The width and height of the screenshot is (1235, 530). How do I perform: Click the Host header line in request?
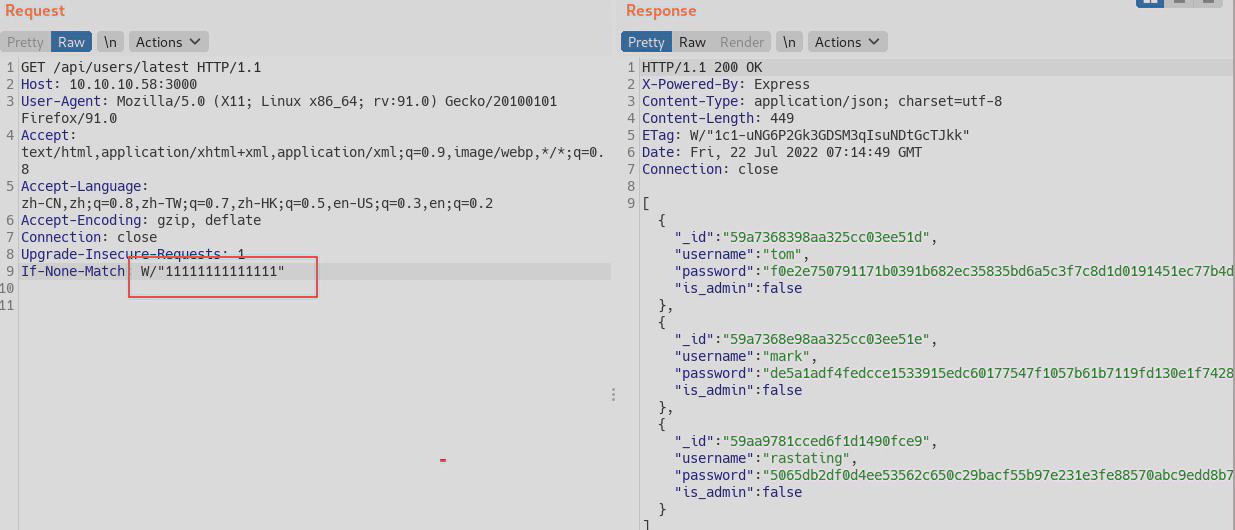102,85
